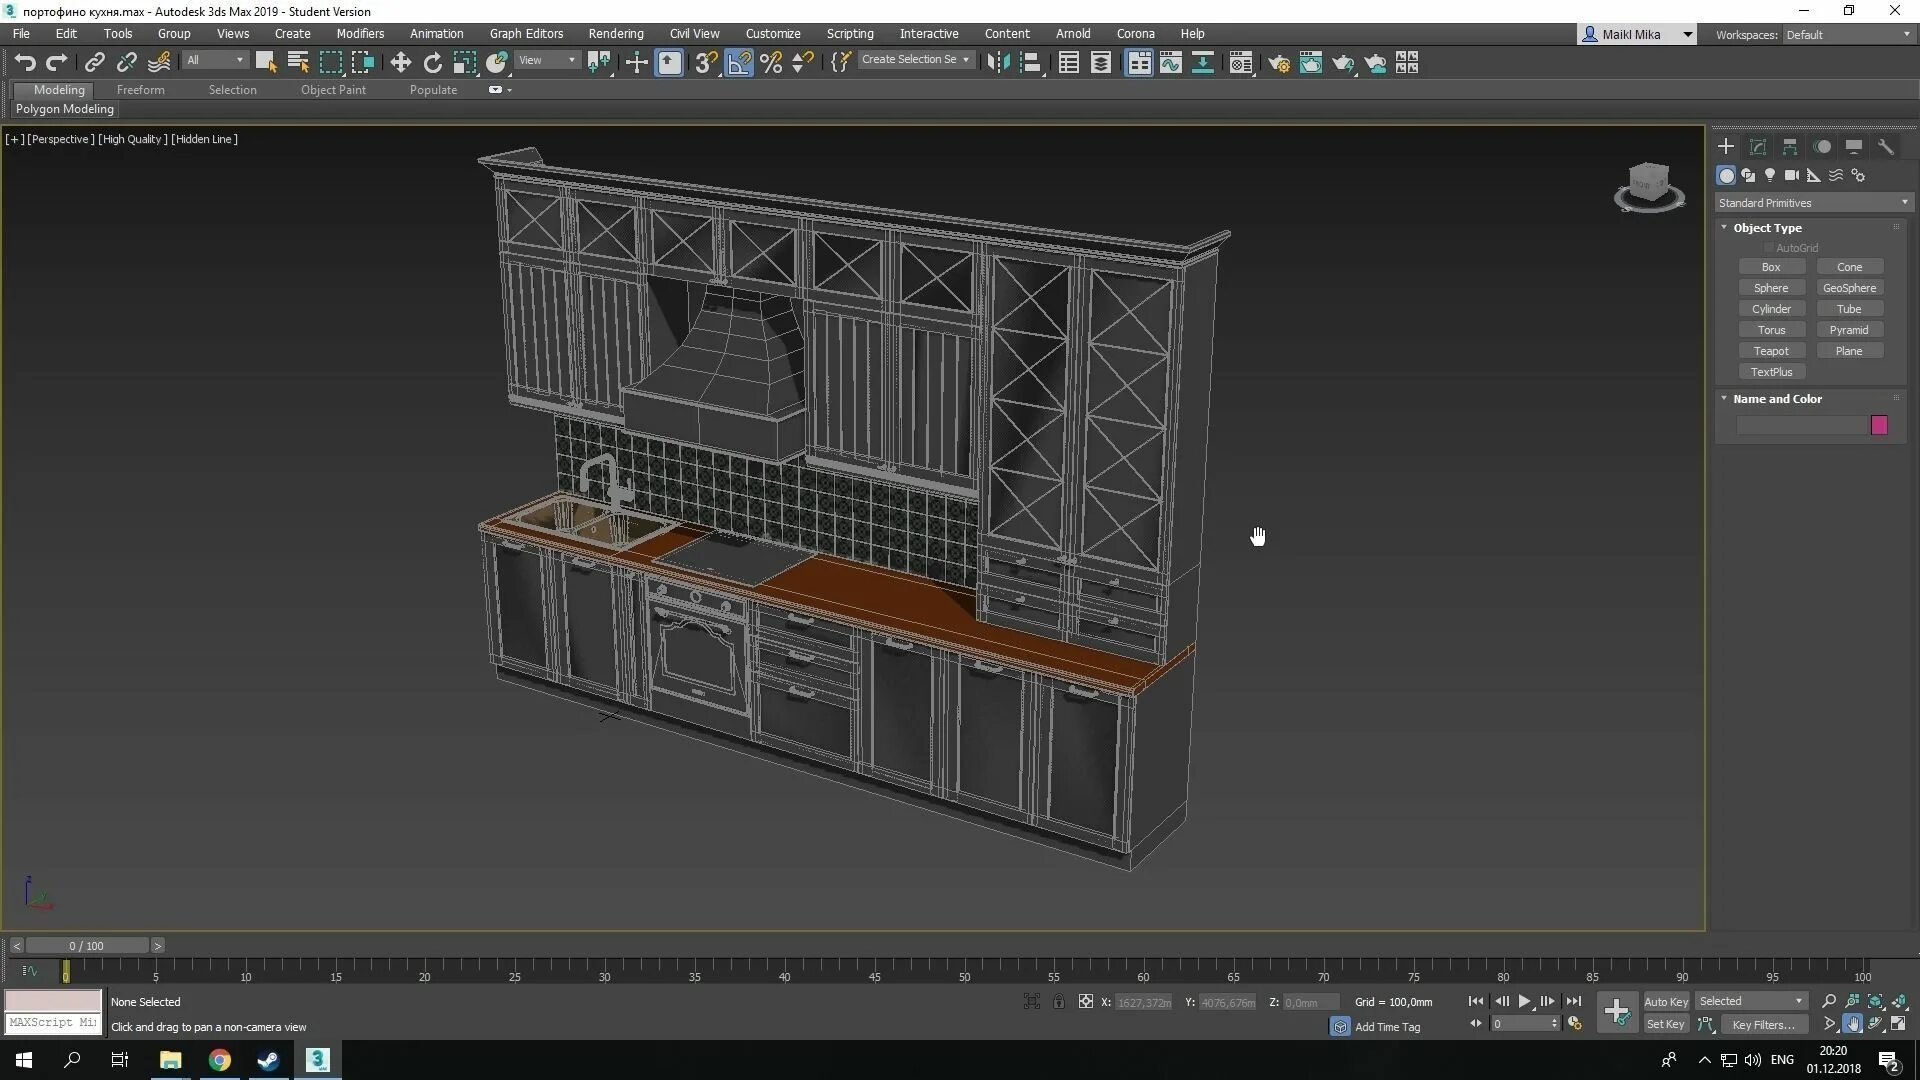
Task: Click the pink object color swatch
Action: coord(1879,425)
